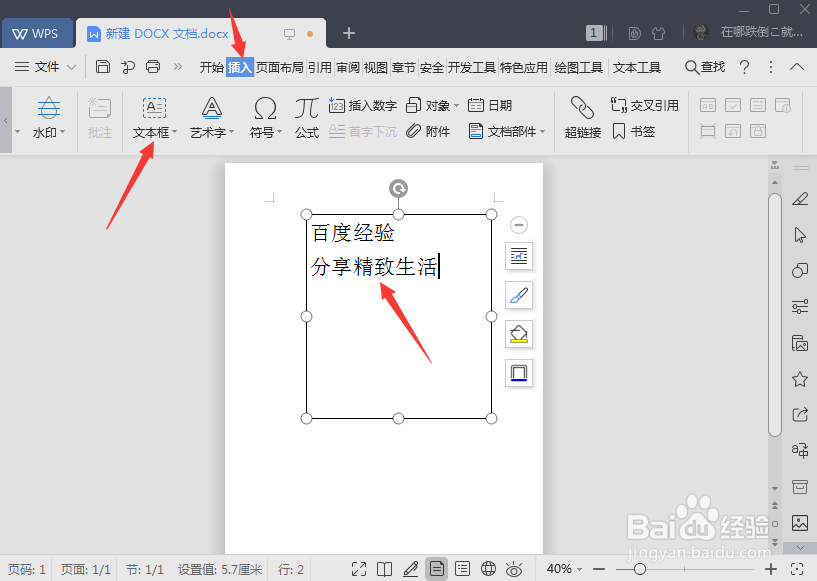Open the 文件 (File) menu
Image resolution: width=817 pixels, height=581 pixels.
pos(45,67)
